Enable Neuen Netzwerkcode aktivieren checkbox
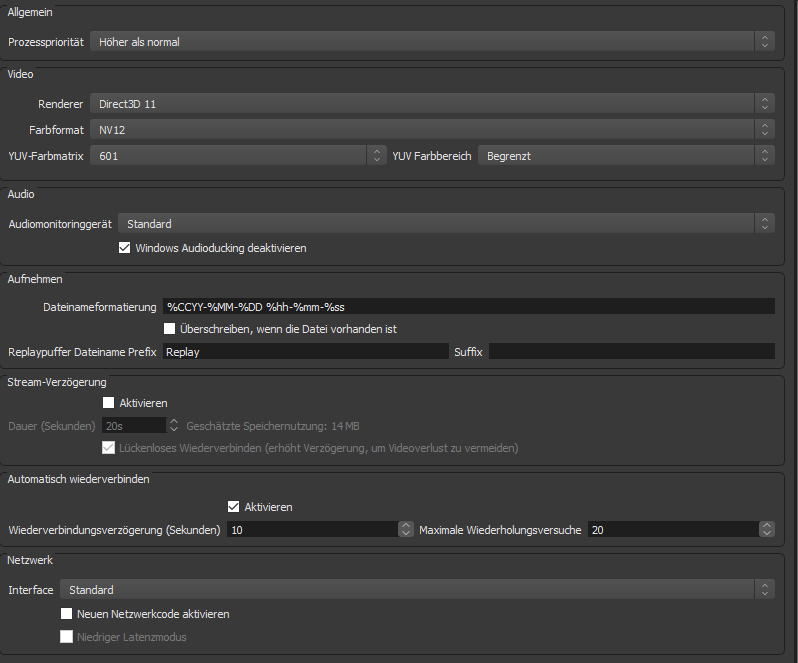Screen dimensions: 798x663 click(x=67, y=614)
